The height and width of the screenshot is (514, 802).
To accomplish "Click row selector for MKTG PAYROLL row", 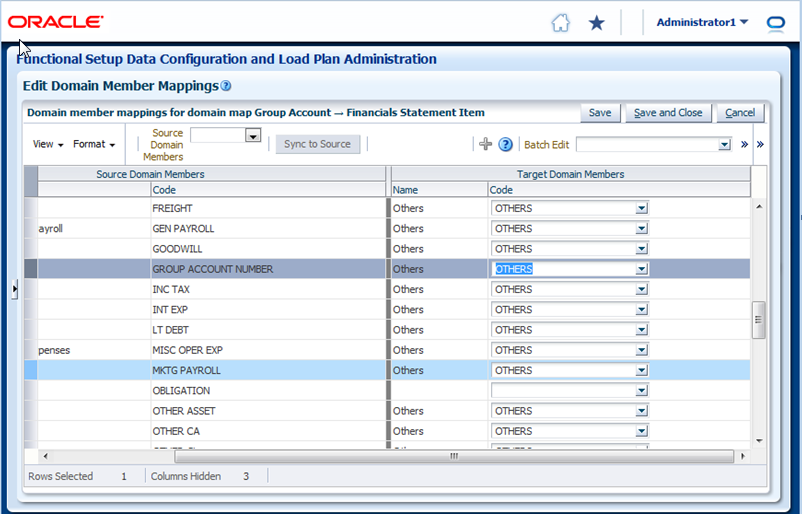I will [x=31, y=370].
